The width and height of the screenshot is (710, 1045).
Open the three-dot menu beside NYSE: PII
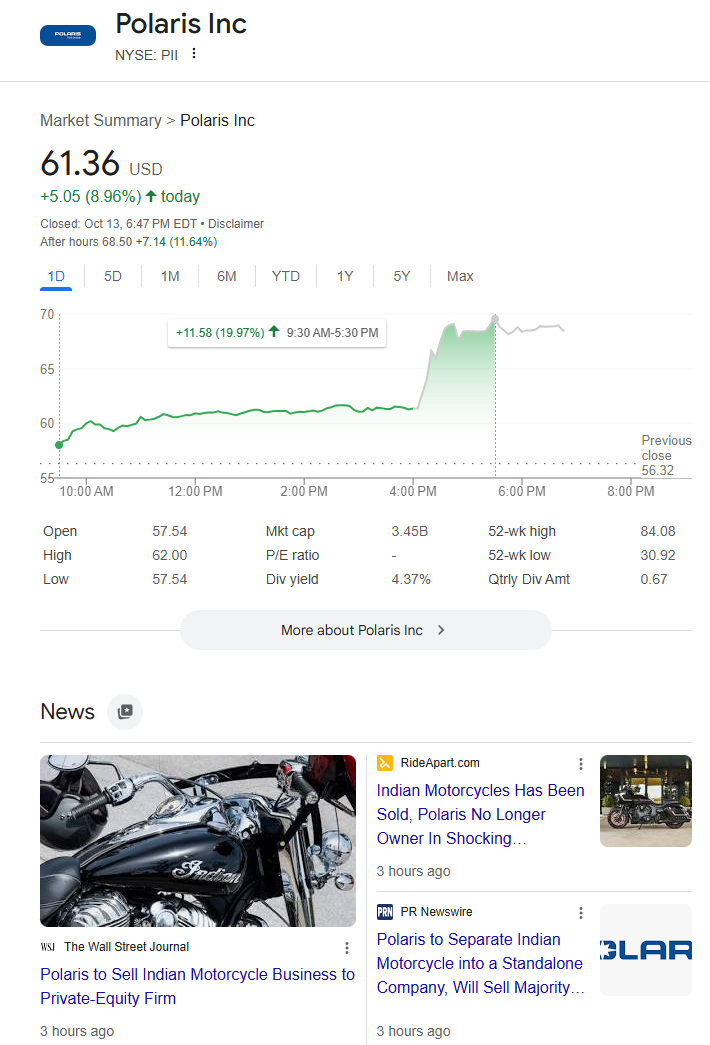pos(194,53)
